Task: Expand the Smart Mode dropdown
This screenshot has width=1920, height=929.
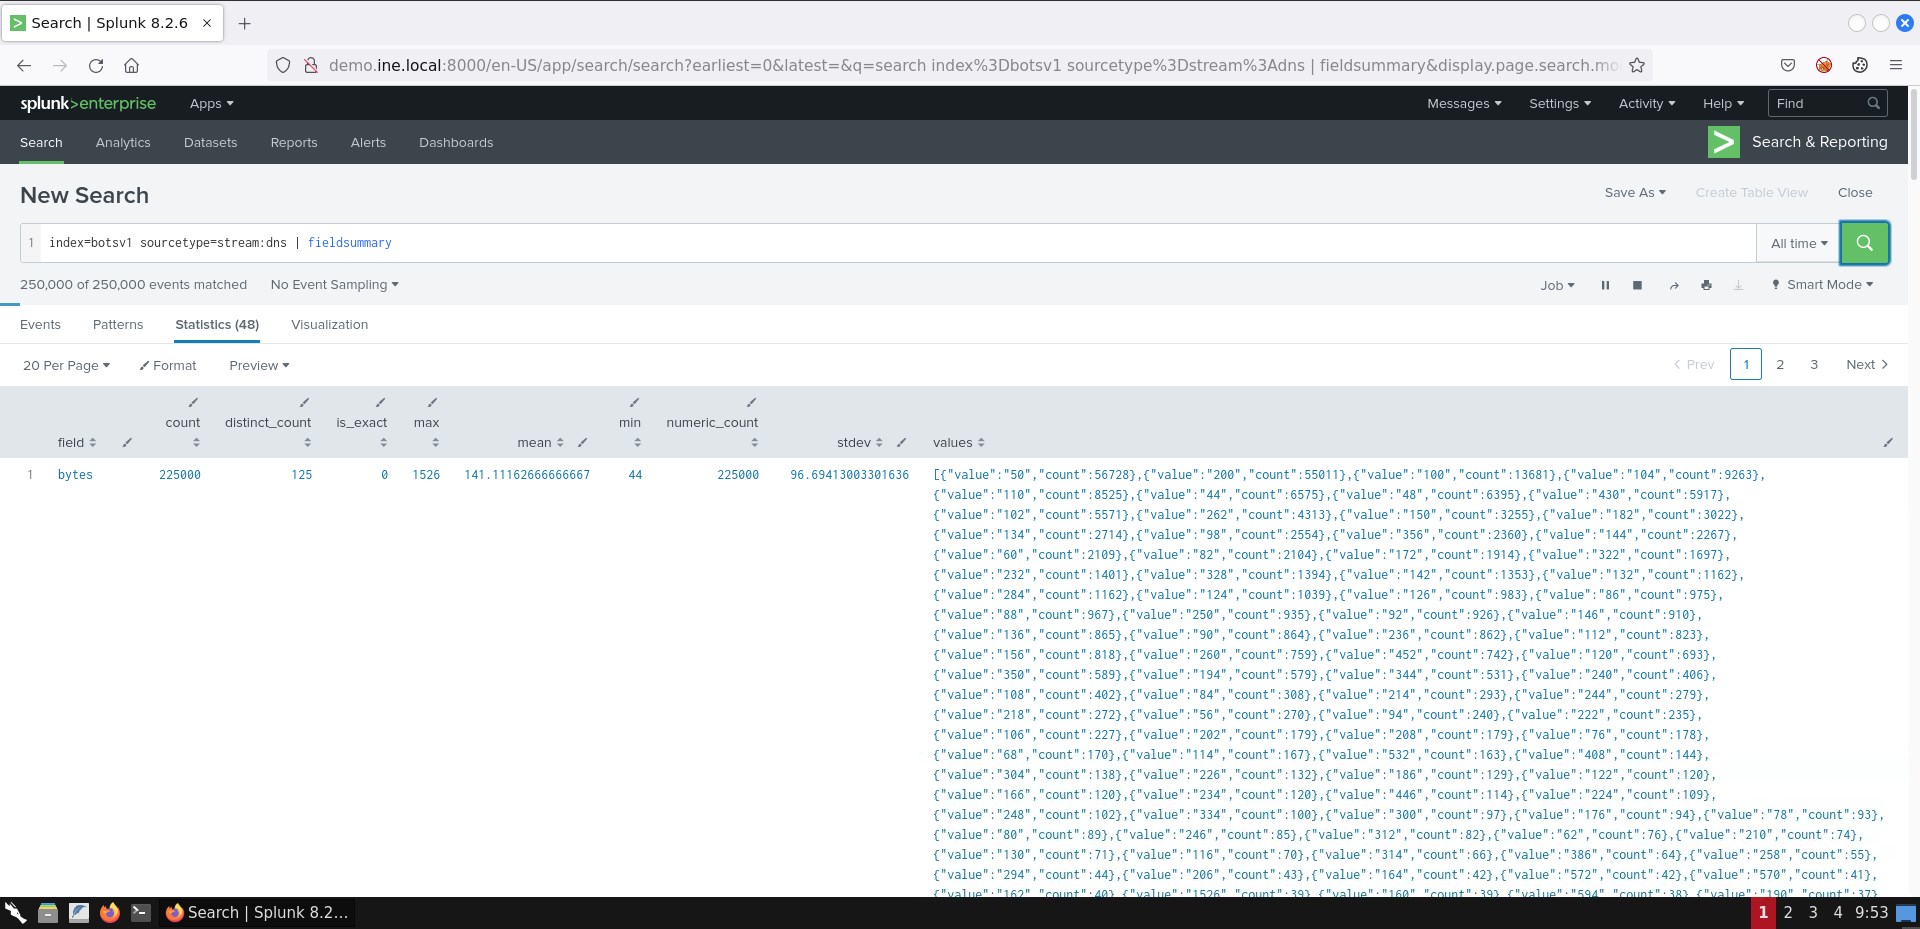Action: click(x=1822, y=285)
